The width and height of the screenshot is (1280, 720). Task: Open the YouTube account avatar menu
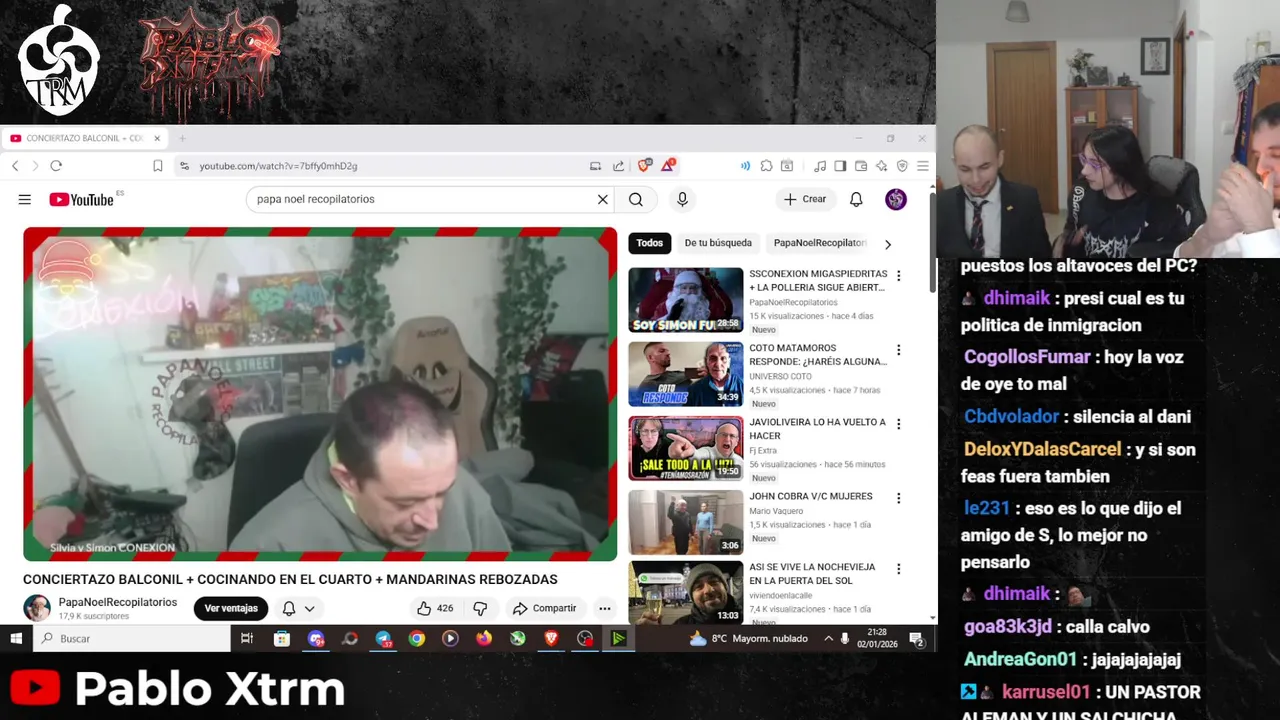[x=896, y=199]
